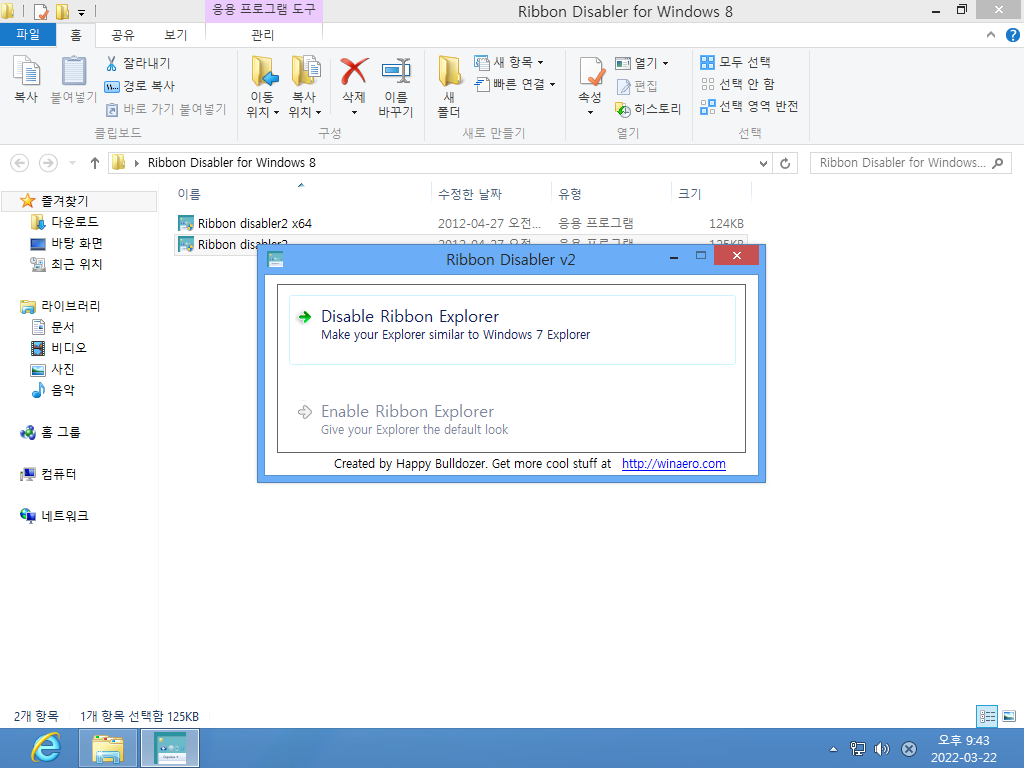This screenshot has width=1024, height=768.
Task: Click History (히스토리) in ribbon
Action: (648, 109)
